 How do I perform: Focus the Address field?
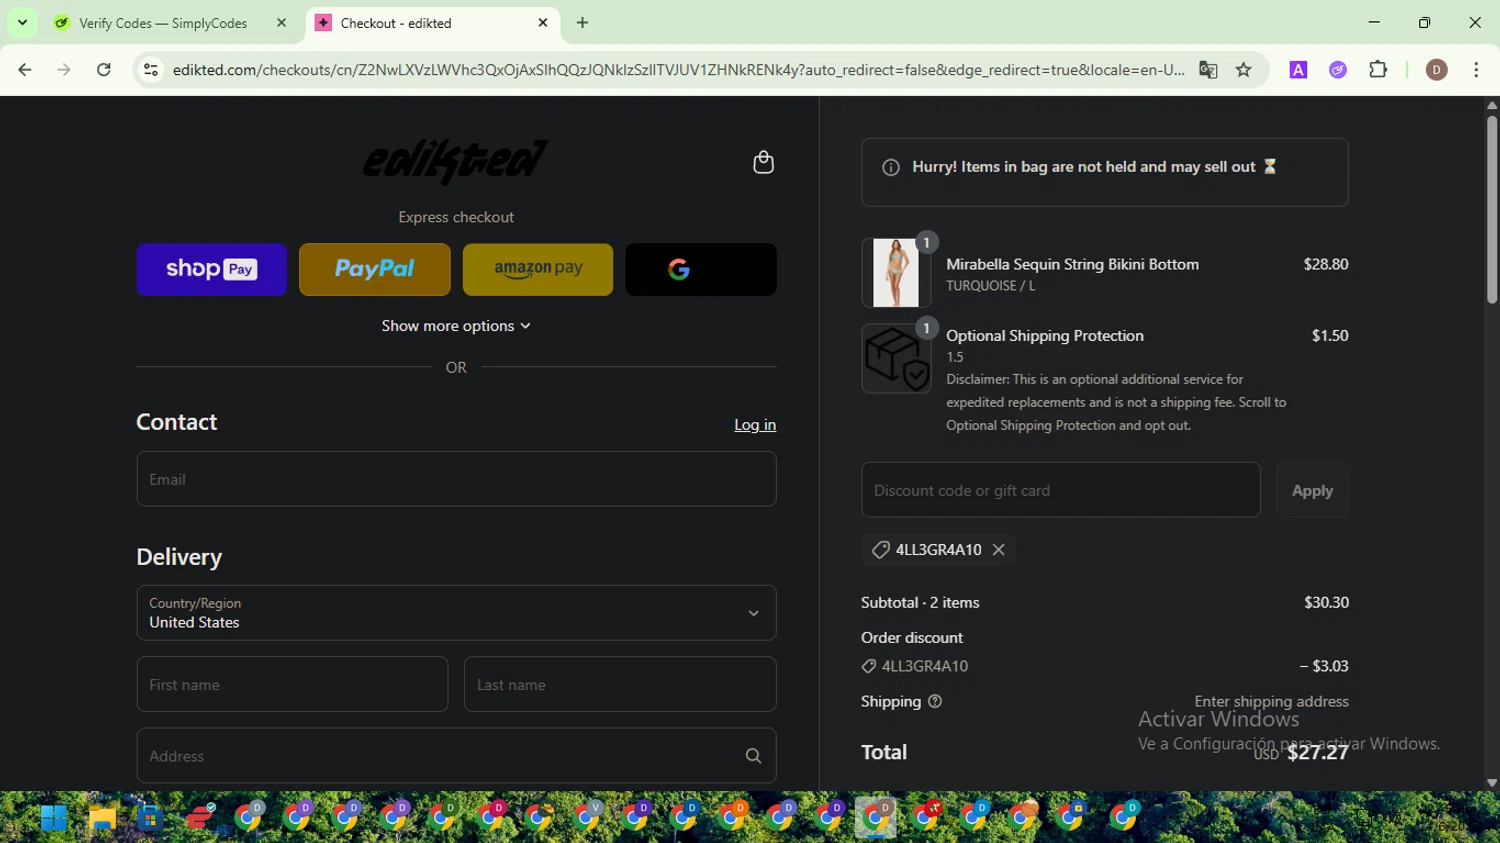456,756
